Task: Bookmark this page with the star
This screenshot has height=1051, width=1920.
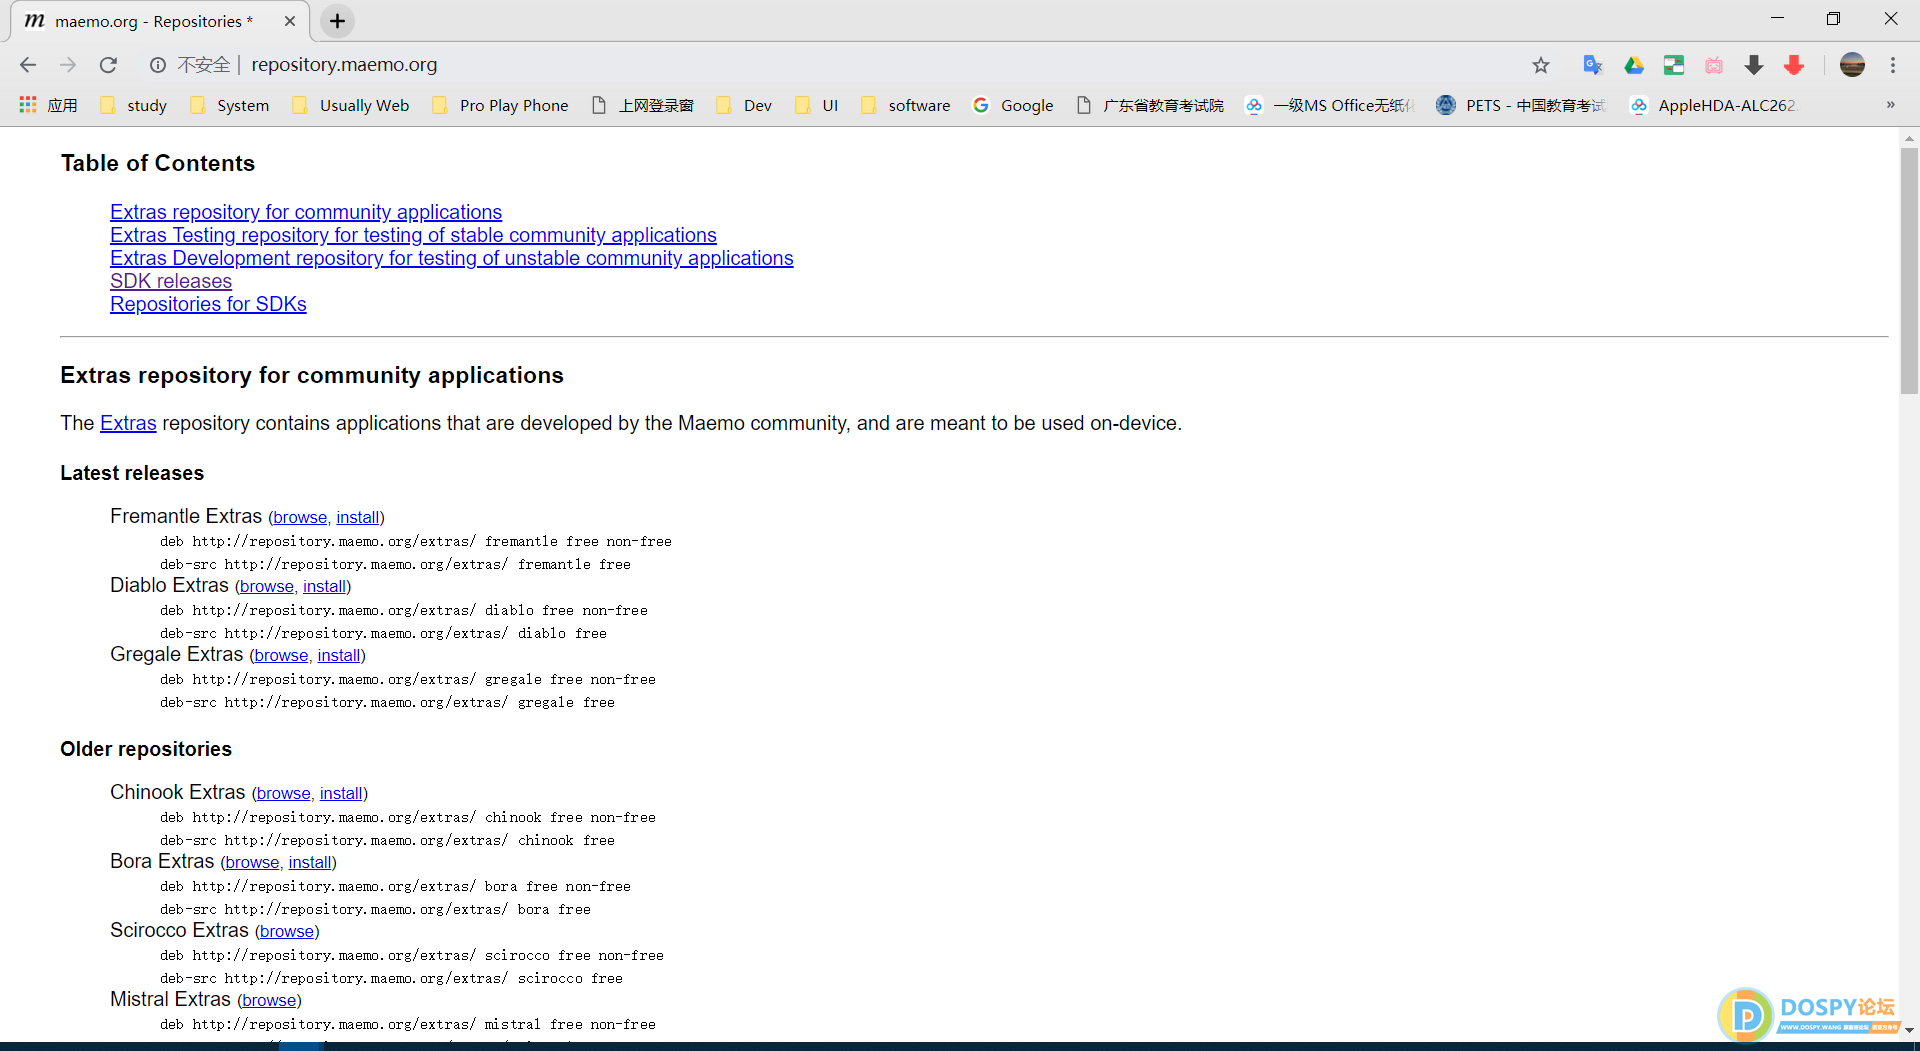Action: (1541, 65)
